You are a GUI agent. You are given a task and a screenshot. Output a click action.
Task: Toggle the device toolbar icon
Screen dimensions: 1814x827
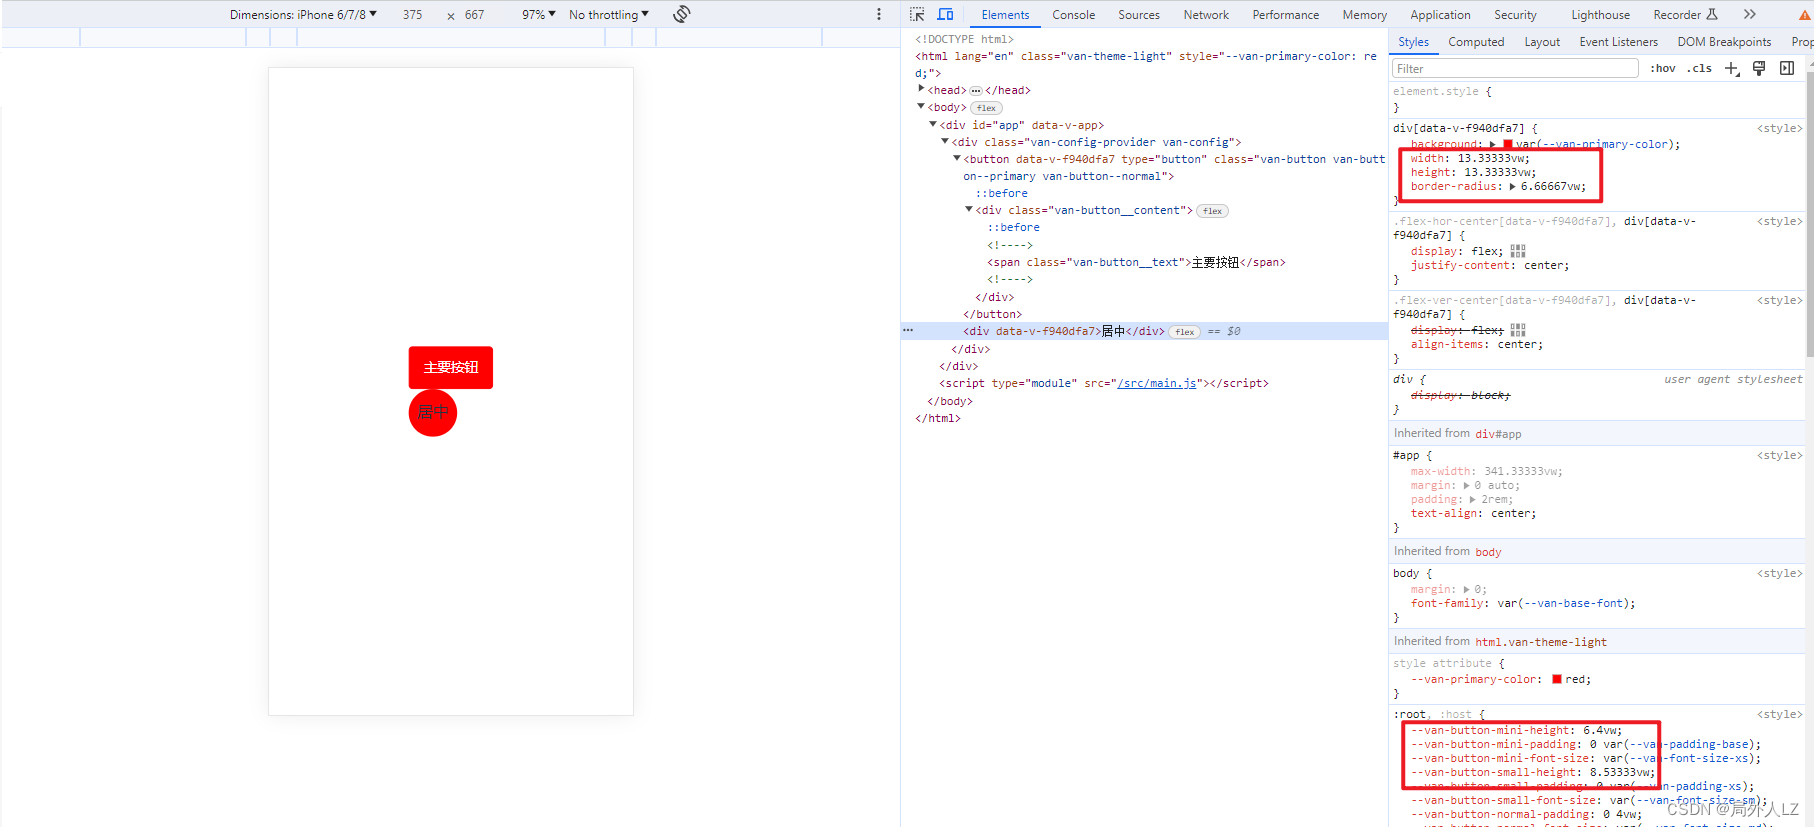[945, 14]
